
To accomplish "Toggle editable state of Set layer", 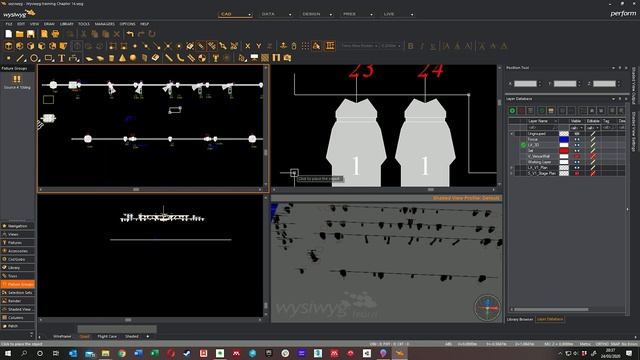I will 593,151.
